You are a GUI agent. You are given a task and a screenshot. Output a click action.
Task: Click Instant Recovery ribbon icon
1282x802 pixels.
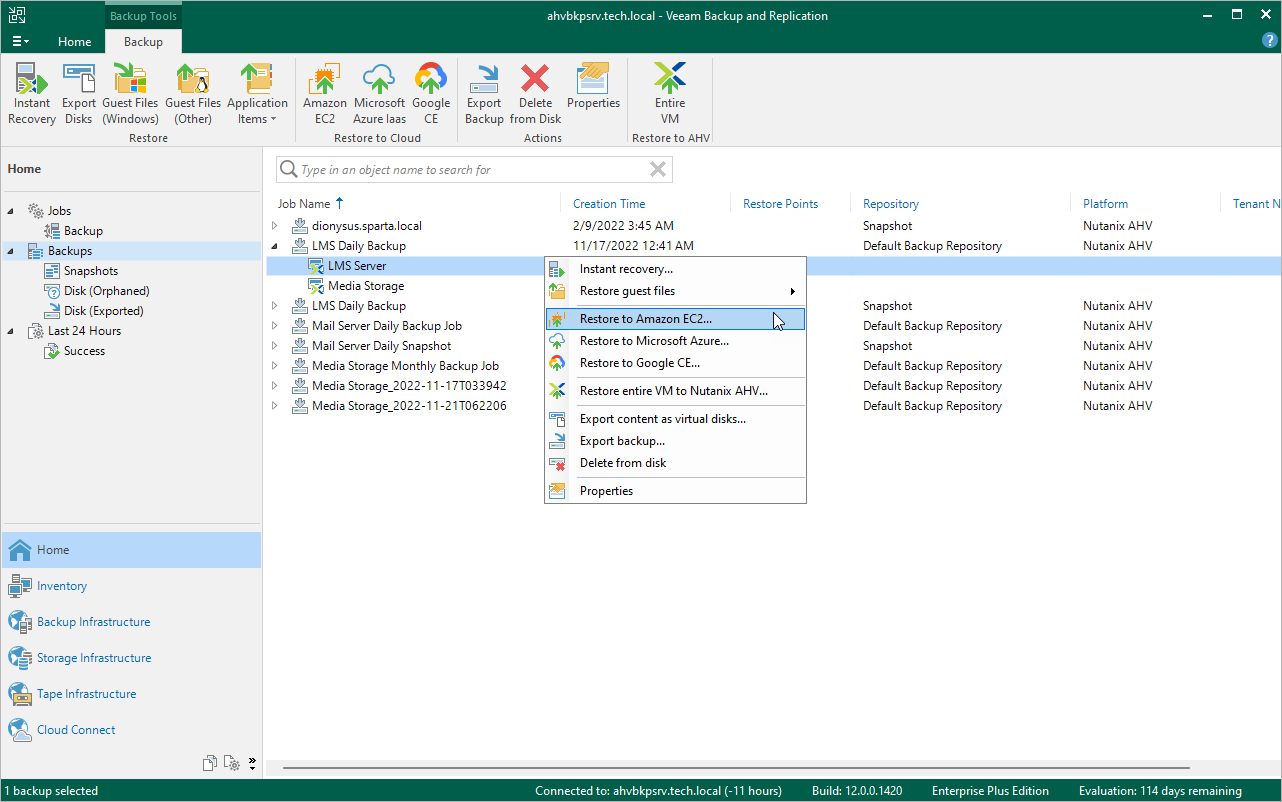32,94
